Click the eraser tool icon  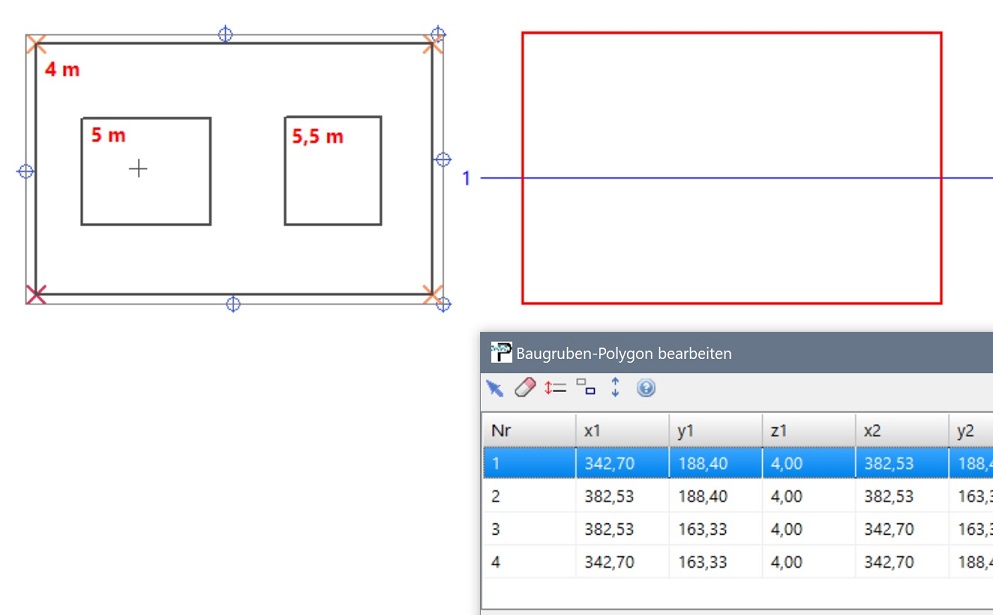(525, 388)
